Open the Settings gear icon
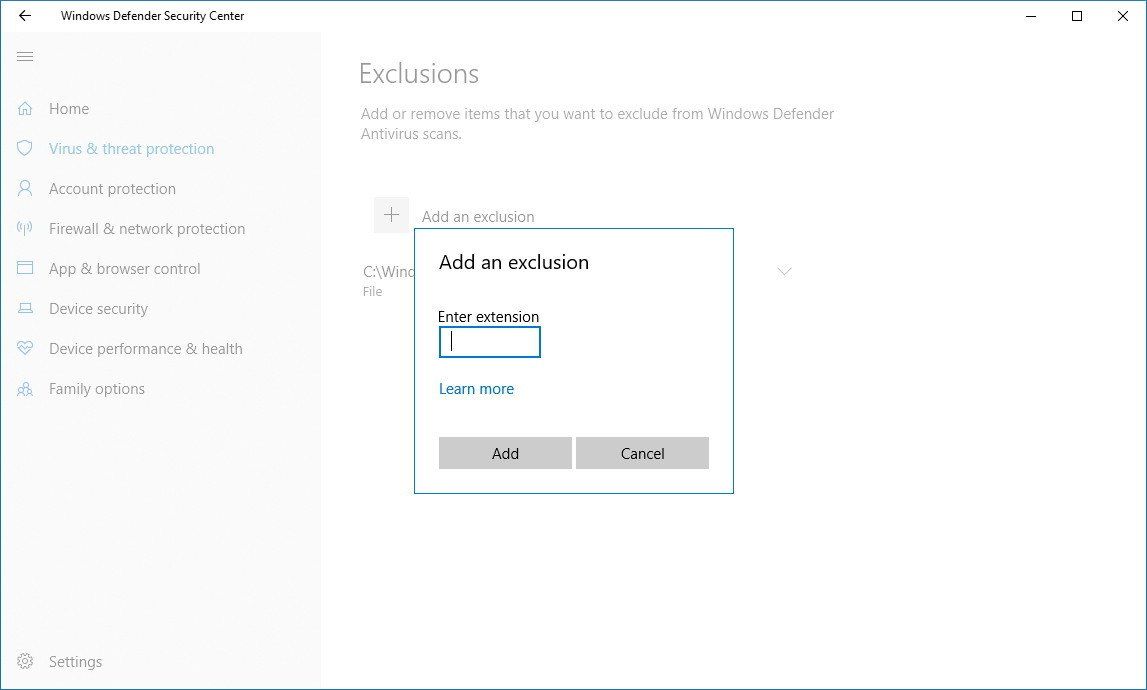 [x=24, y=661]
